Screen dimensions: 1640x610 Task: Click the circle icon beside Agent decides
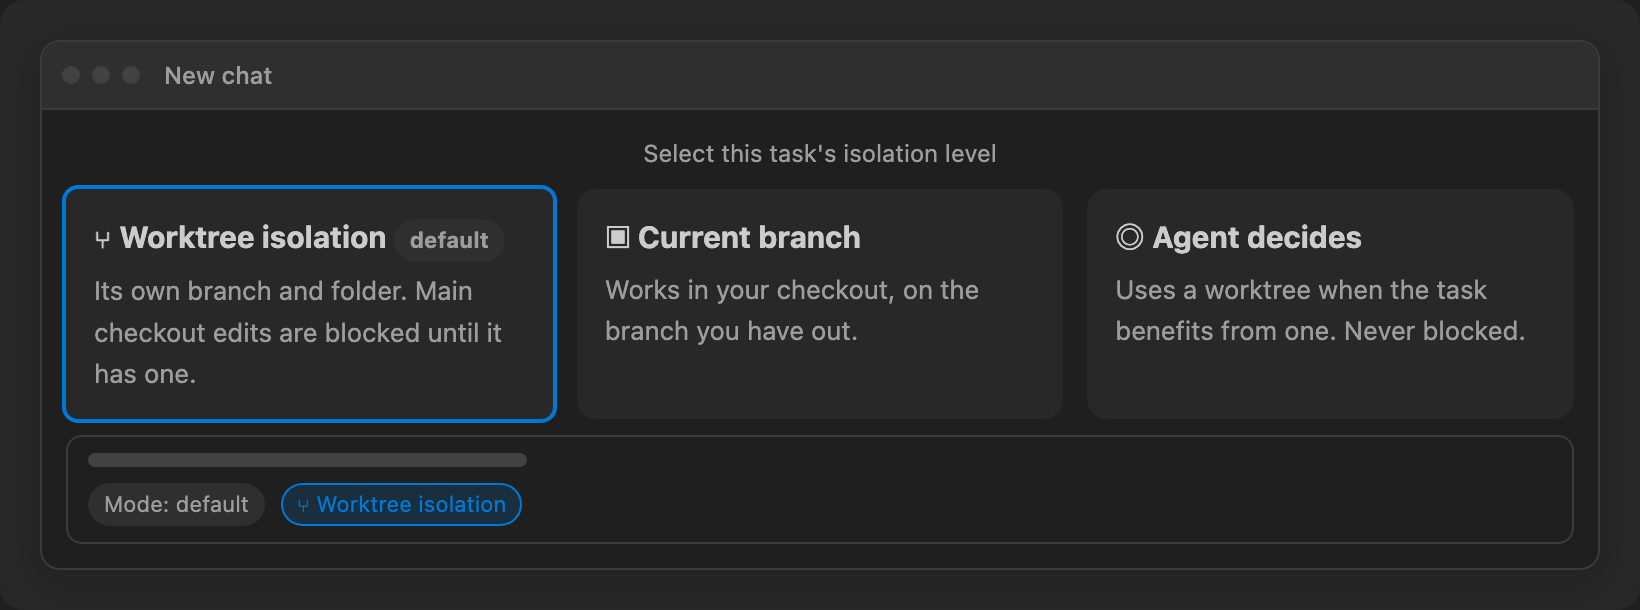(1129, 237)
